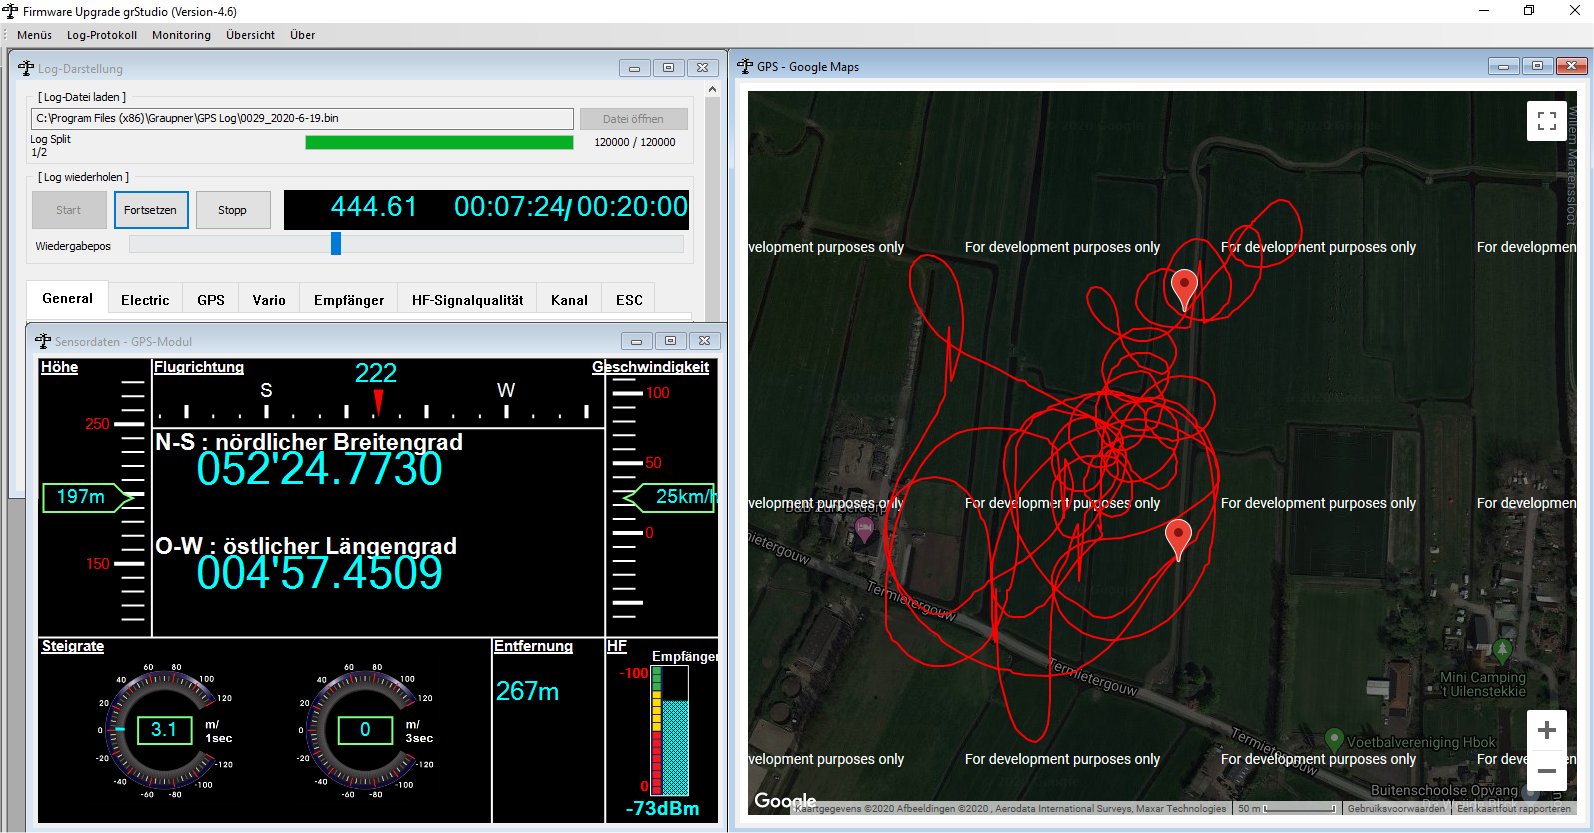
Task: Click the 25km/h speed indicator
Action: click(x=670, y=497)
